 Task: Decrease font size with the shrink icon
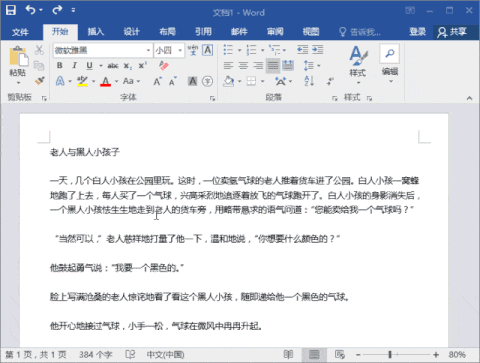pos(172,81)
